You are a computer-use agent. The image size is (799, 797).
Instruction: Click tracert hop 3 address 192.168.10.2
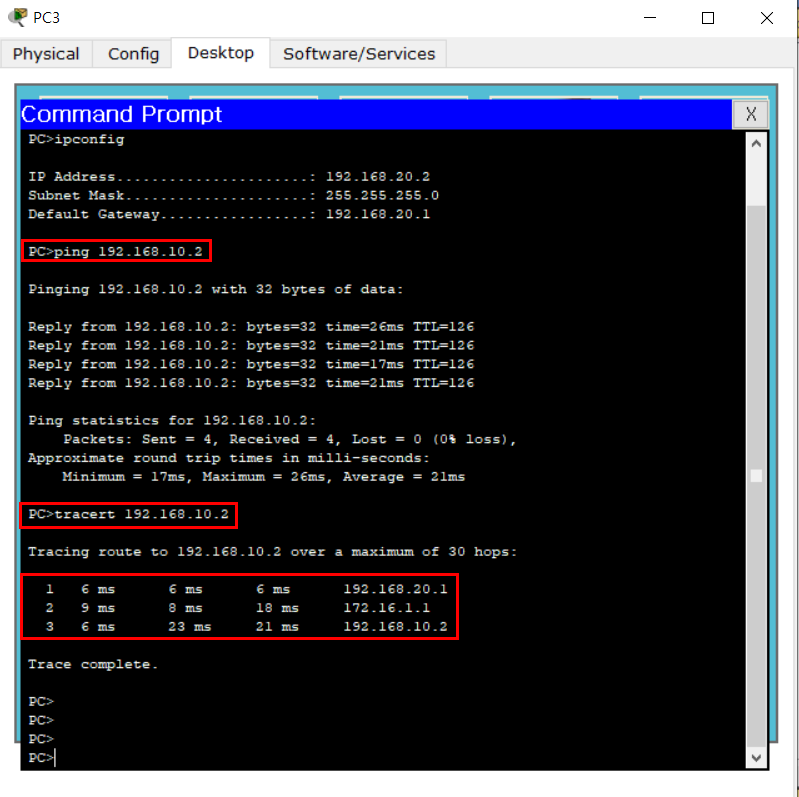click(x=395, y=627)
